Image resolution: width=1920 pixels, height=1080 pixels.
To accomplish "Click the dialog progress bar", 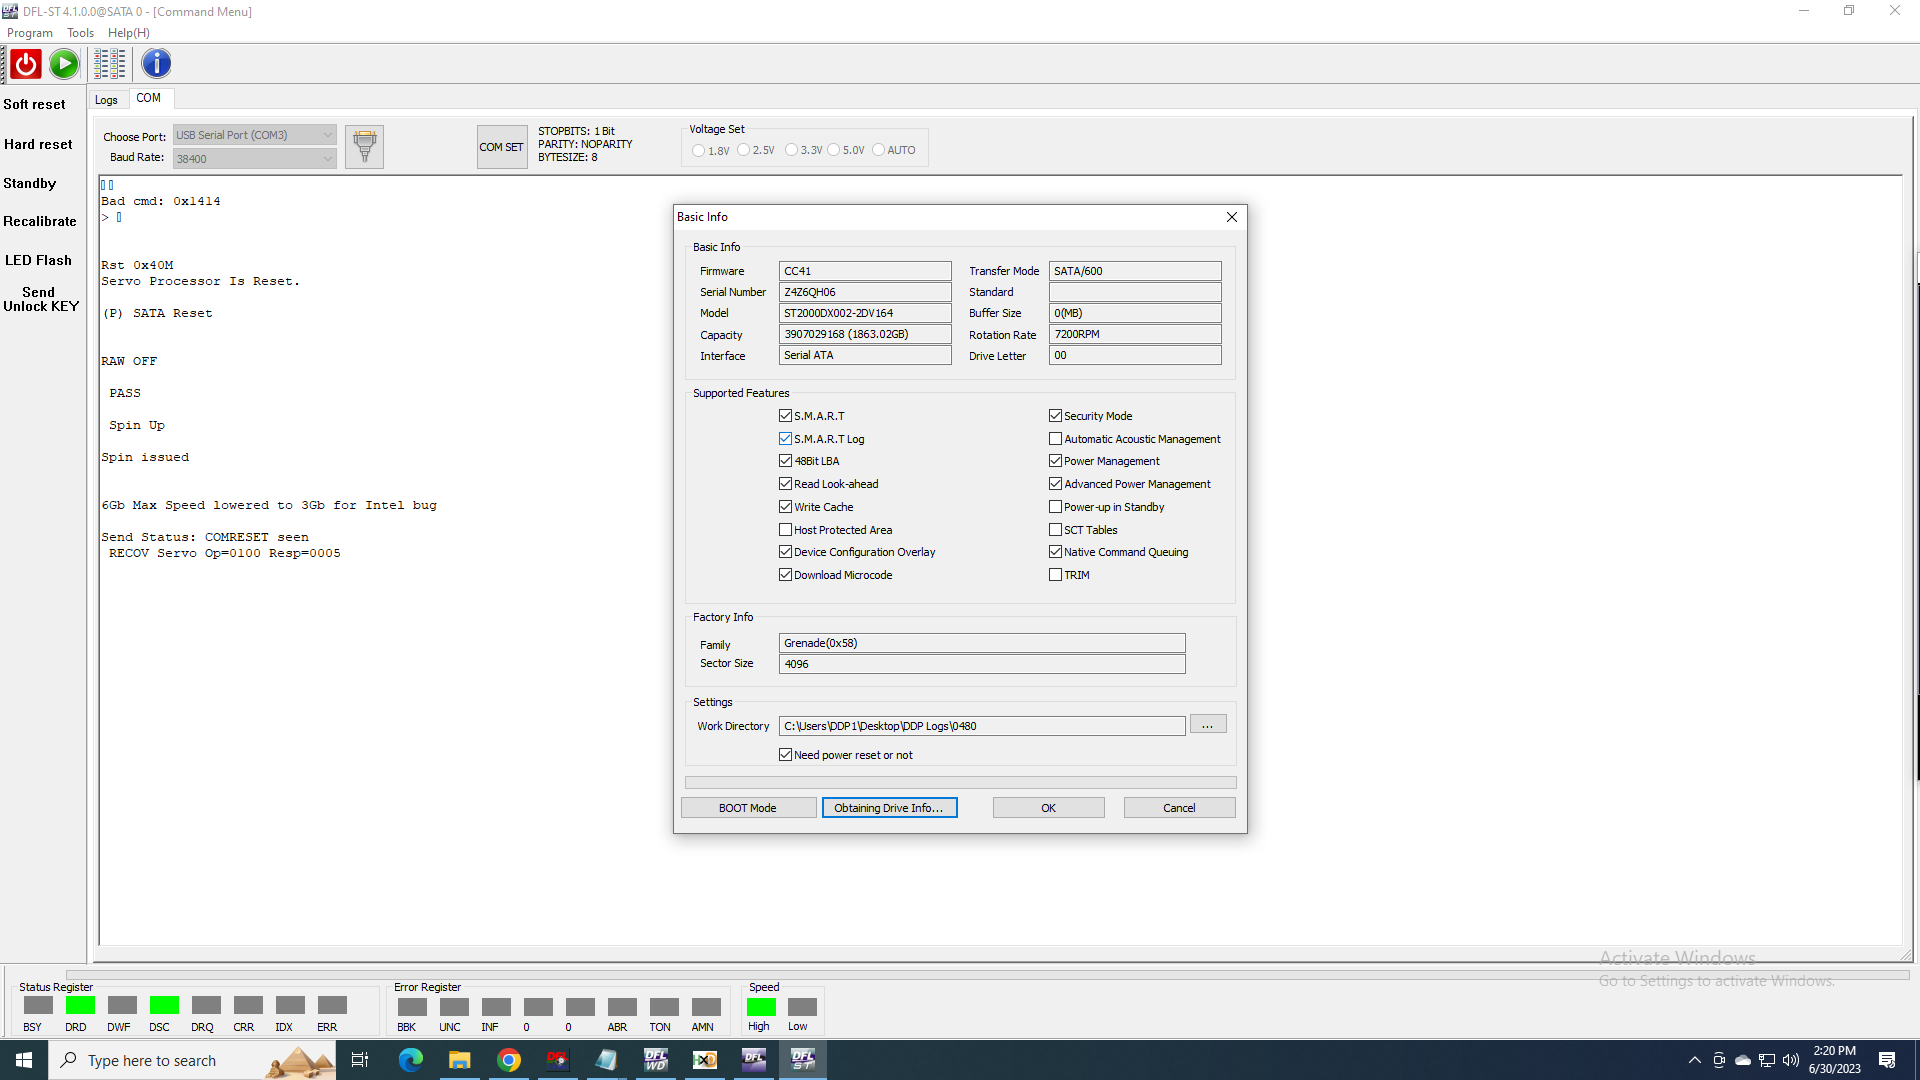I will [960, 783].
